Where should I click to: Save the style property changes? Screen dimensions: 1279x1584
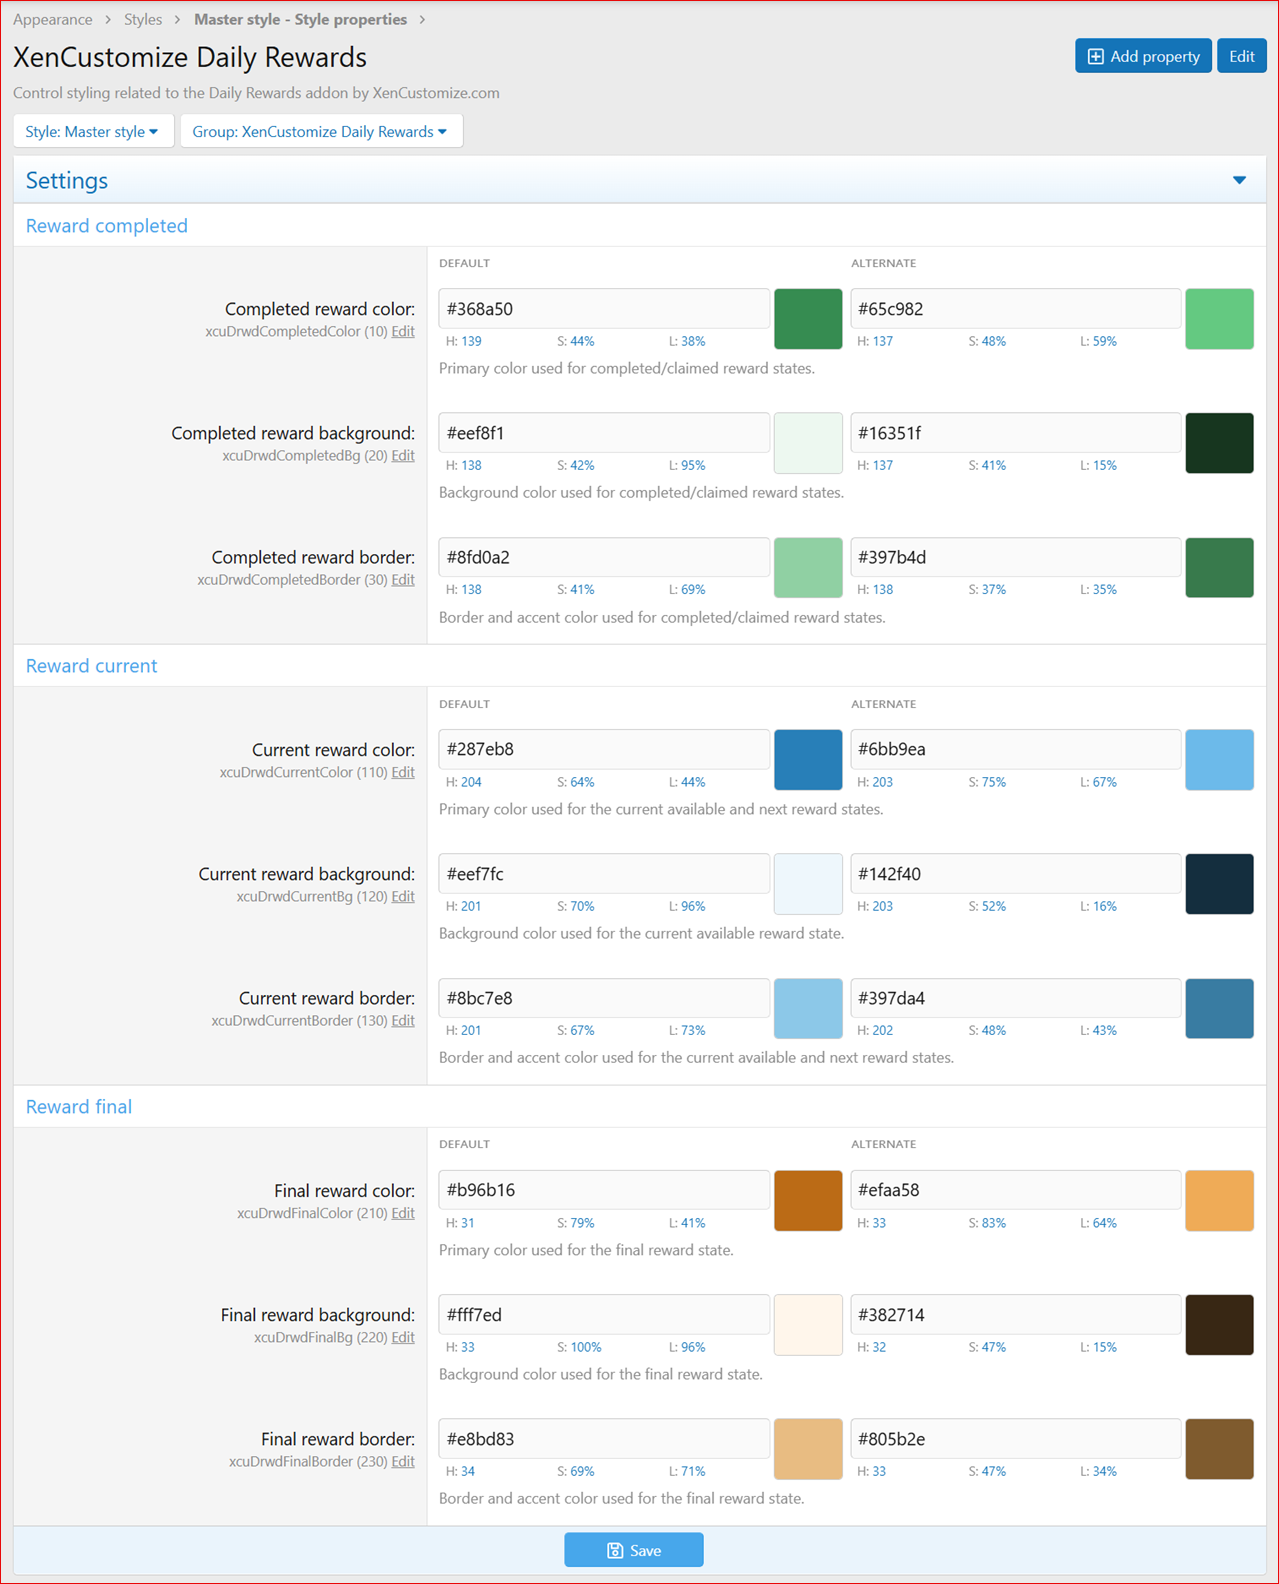(x=634, y=1550)
